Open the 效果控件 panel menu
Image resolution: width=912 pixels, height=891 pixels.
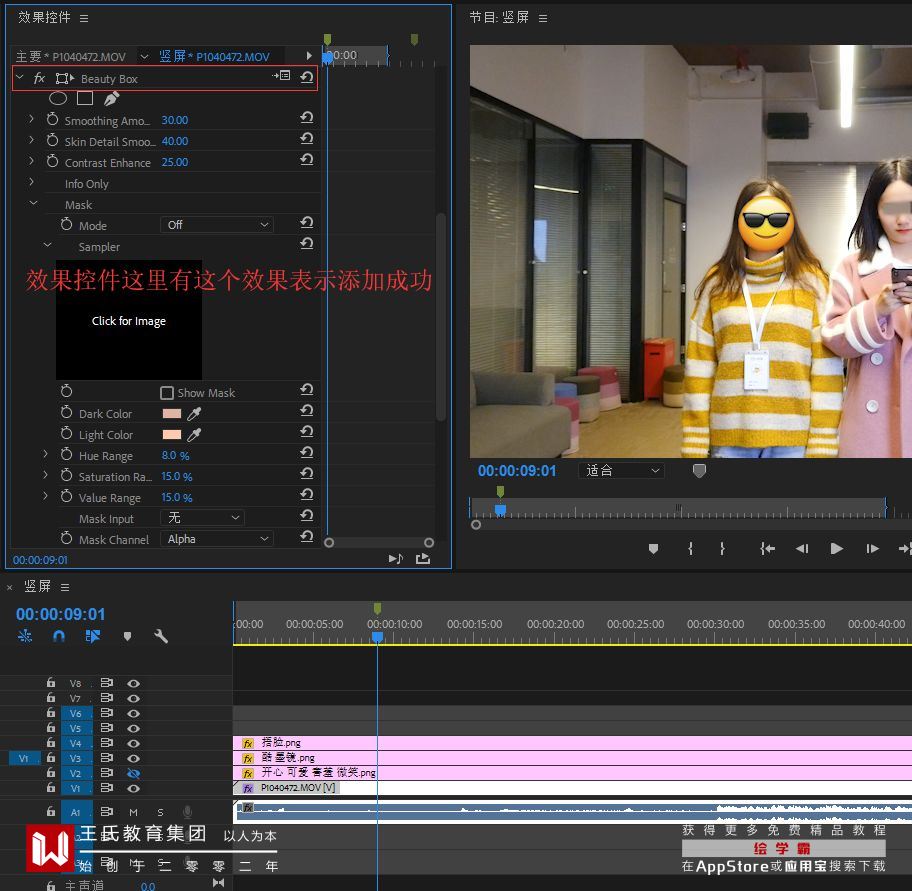click(84, 19)
